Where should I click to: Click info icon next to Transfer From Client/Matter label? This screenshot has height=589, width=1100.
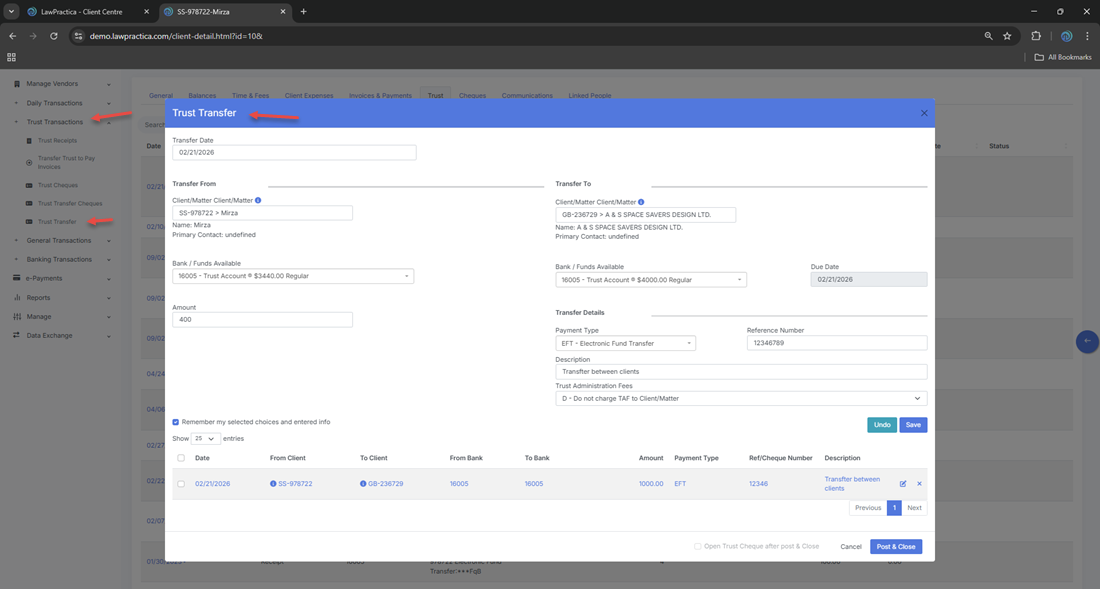click(258, 201)
